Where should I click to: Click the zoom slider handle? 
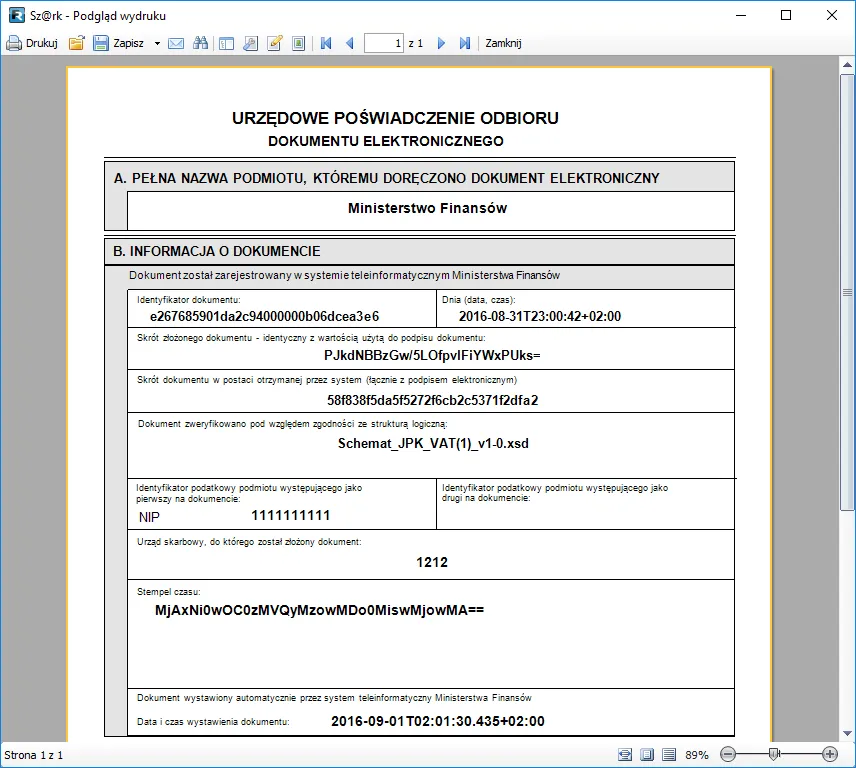[773, 754]
